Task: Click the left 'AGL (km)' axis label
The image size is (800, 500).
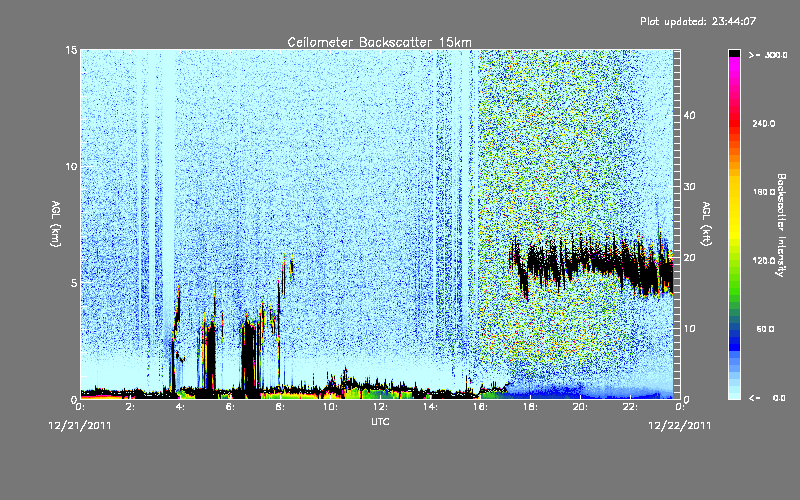Action: 56,223
